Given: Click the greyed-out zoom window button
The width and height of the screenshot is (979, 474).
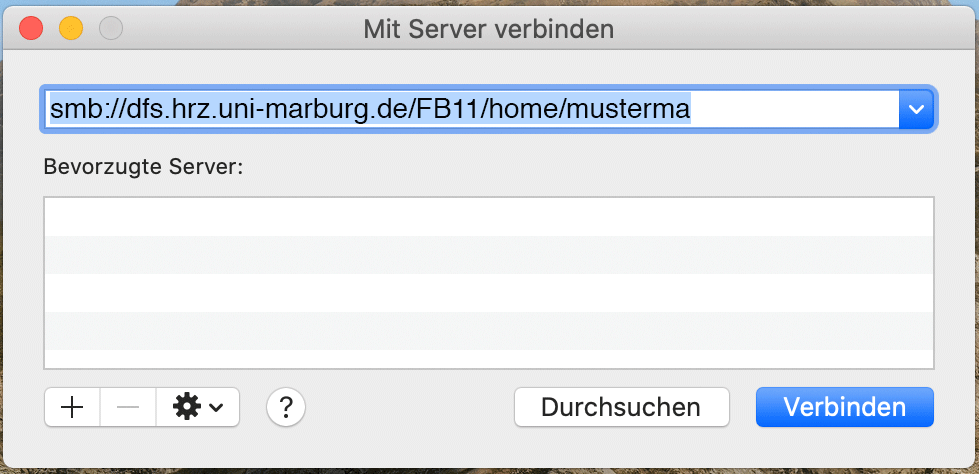Looking at the screenshot, I should pyautogui.click(x=111, y=28).
